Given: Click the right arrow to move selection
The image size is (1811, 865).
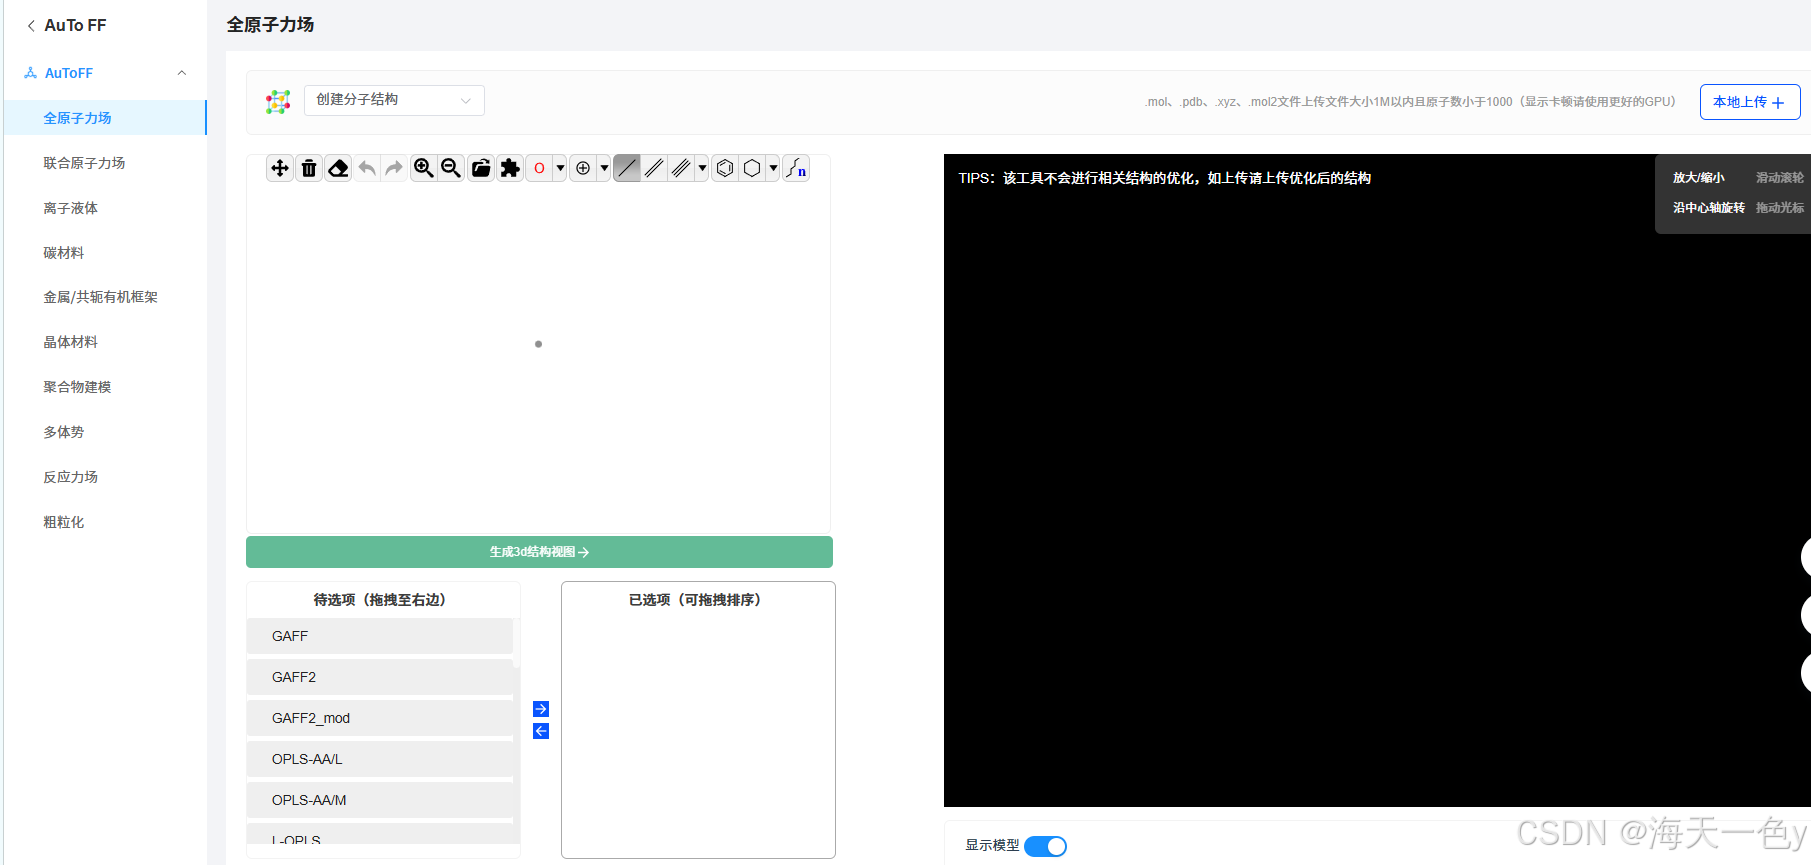Looking at the screenshot, I should 541,709.
